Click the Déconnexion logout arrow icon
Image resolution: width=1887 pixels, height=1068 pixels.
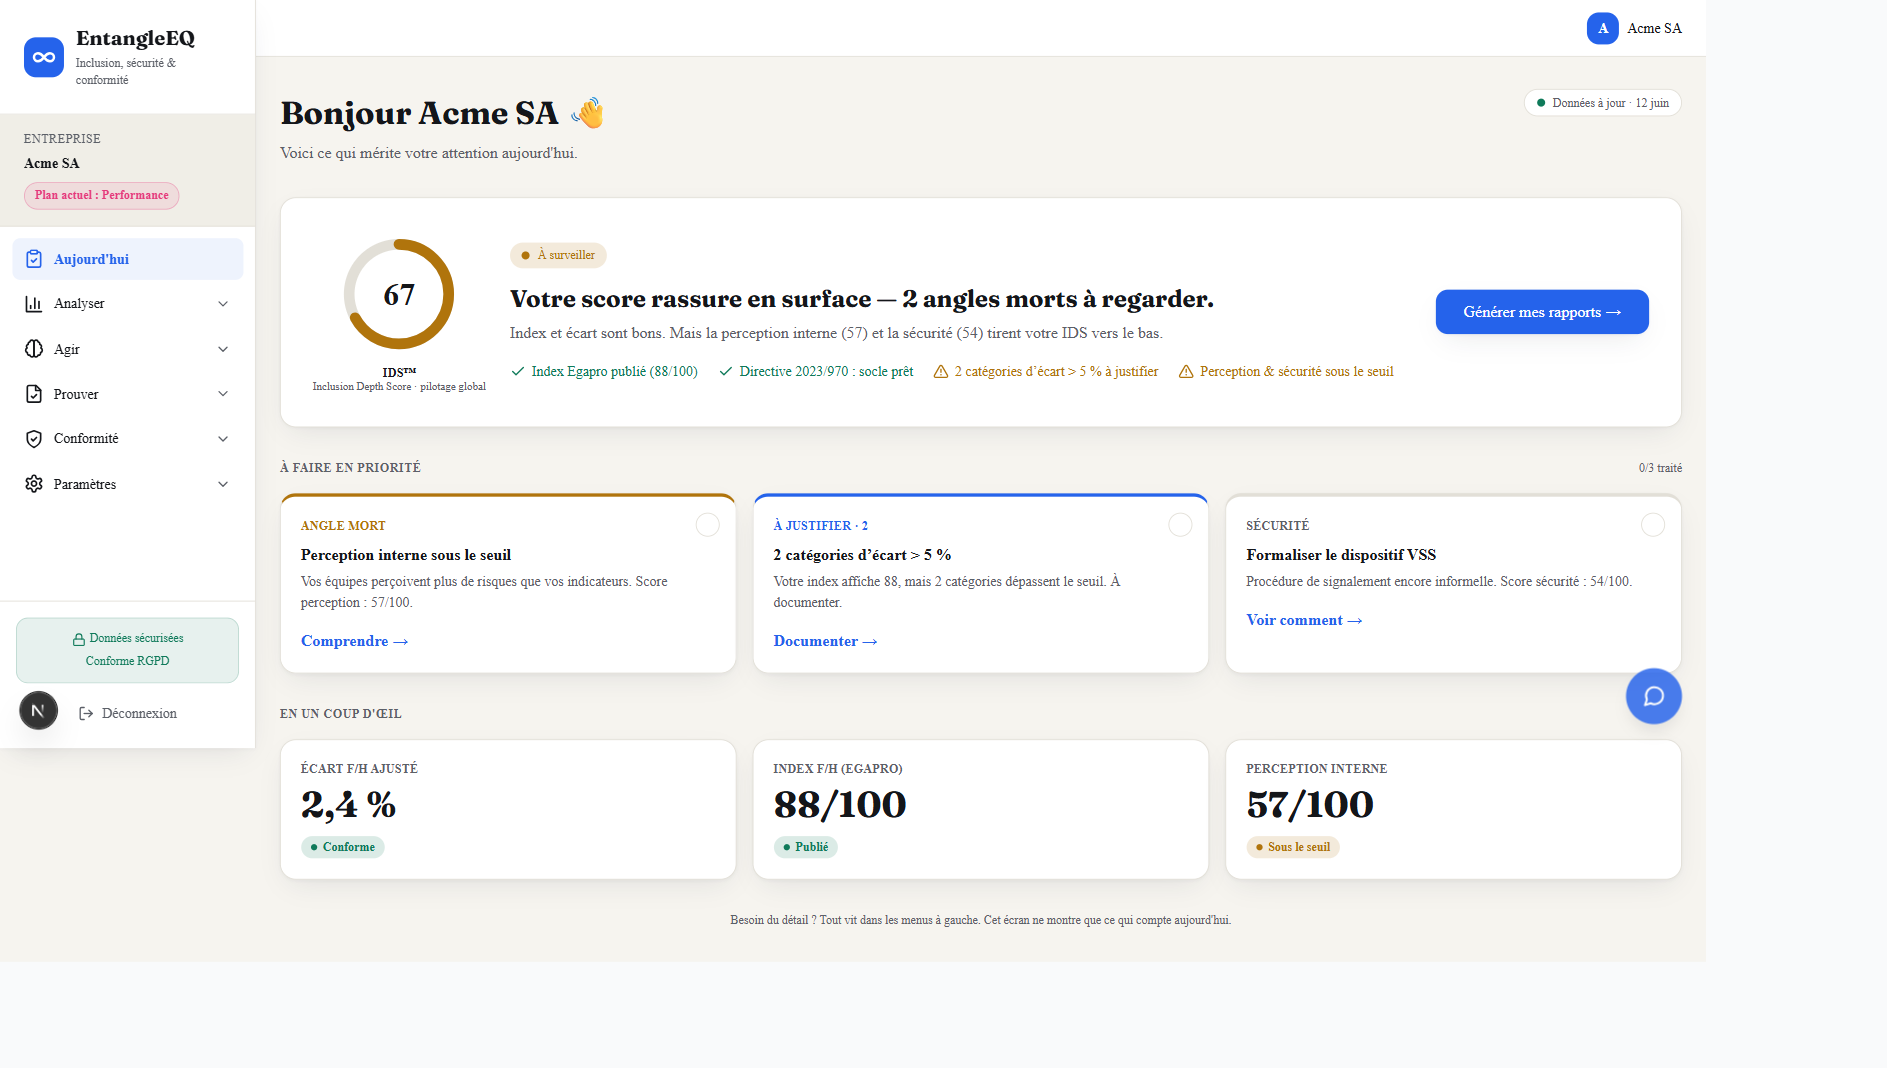pos(86,714)
